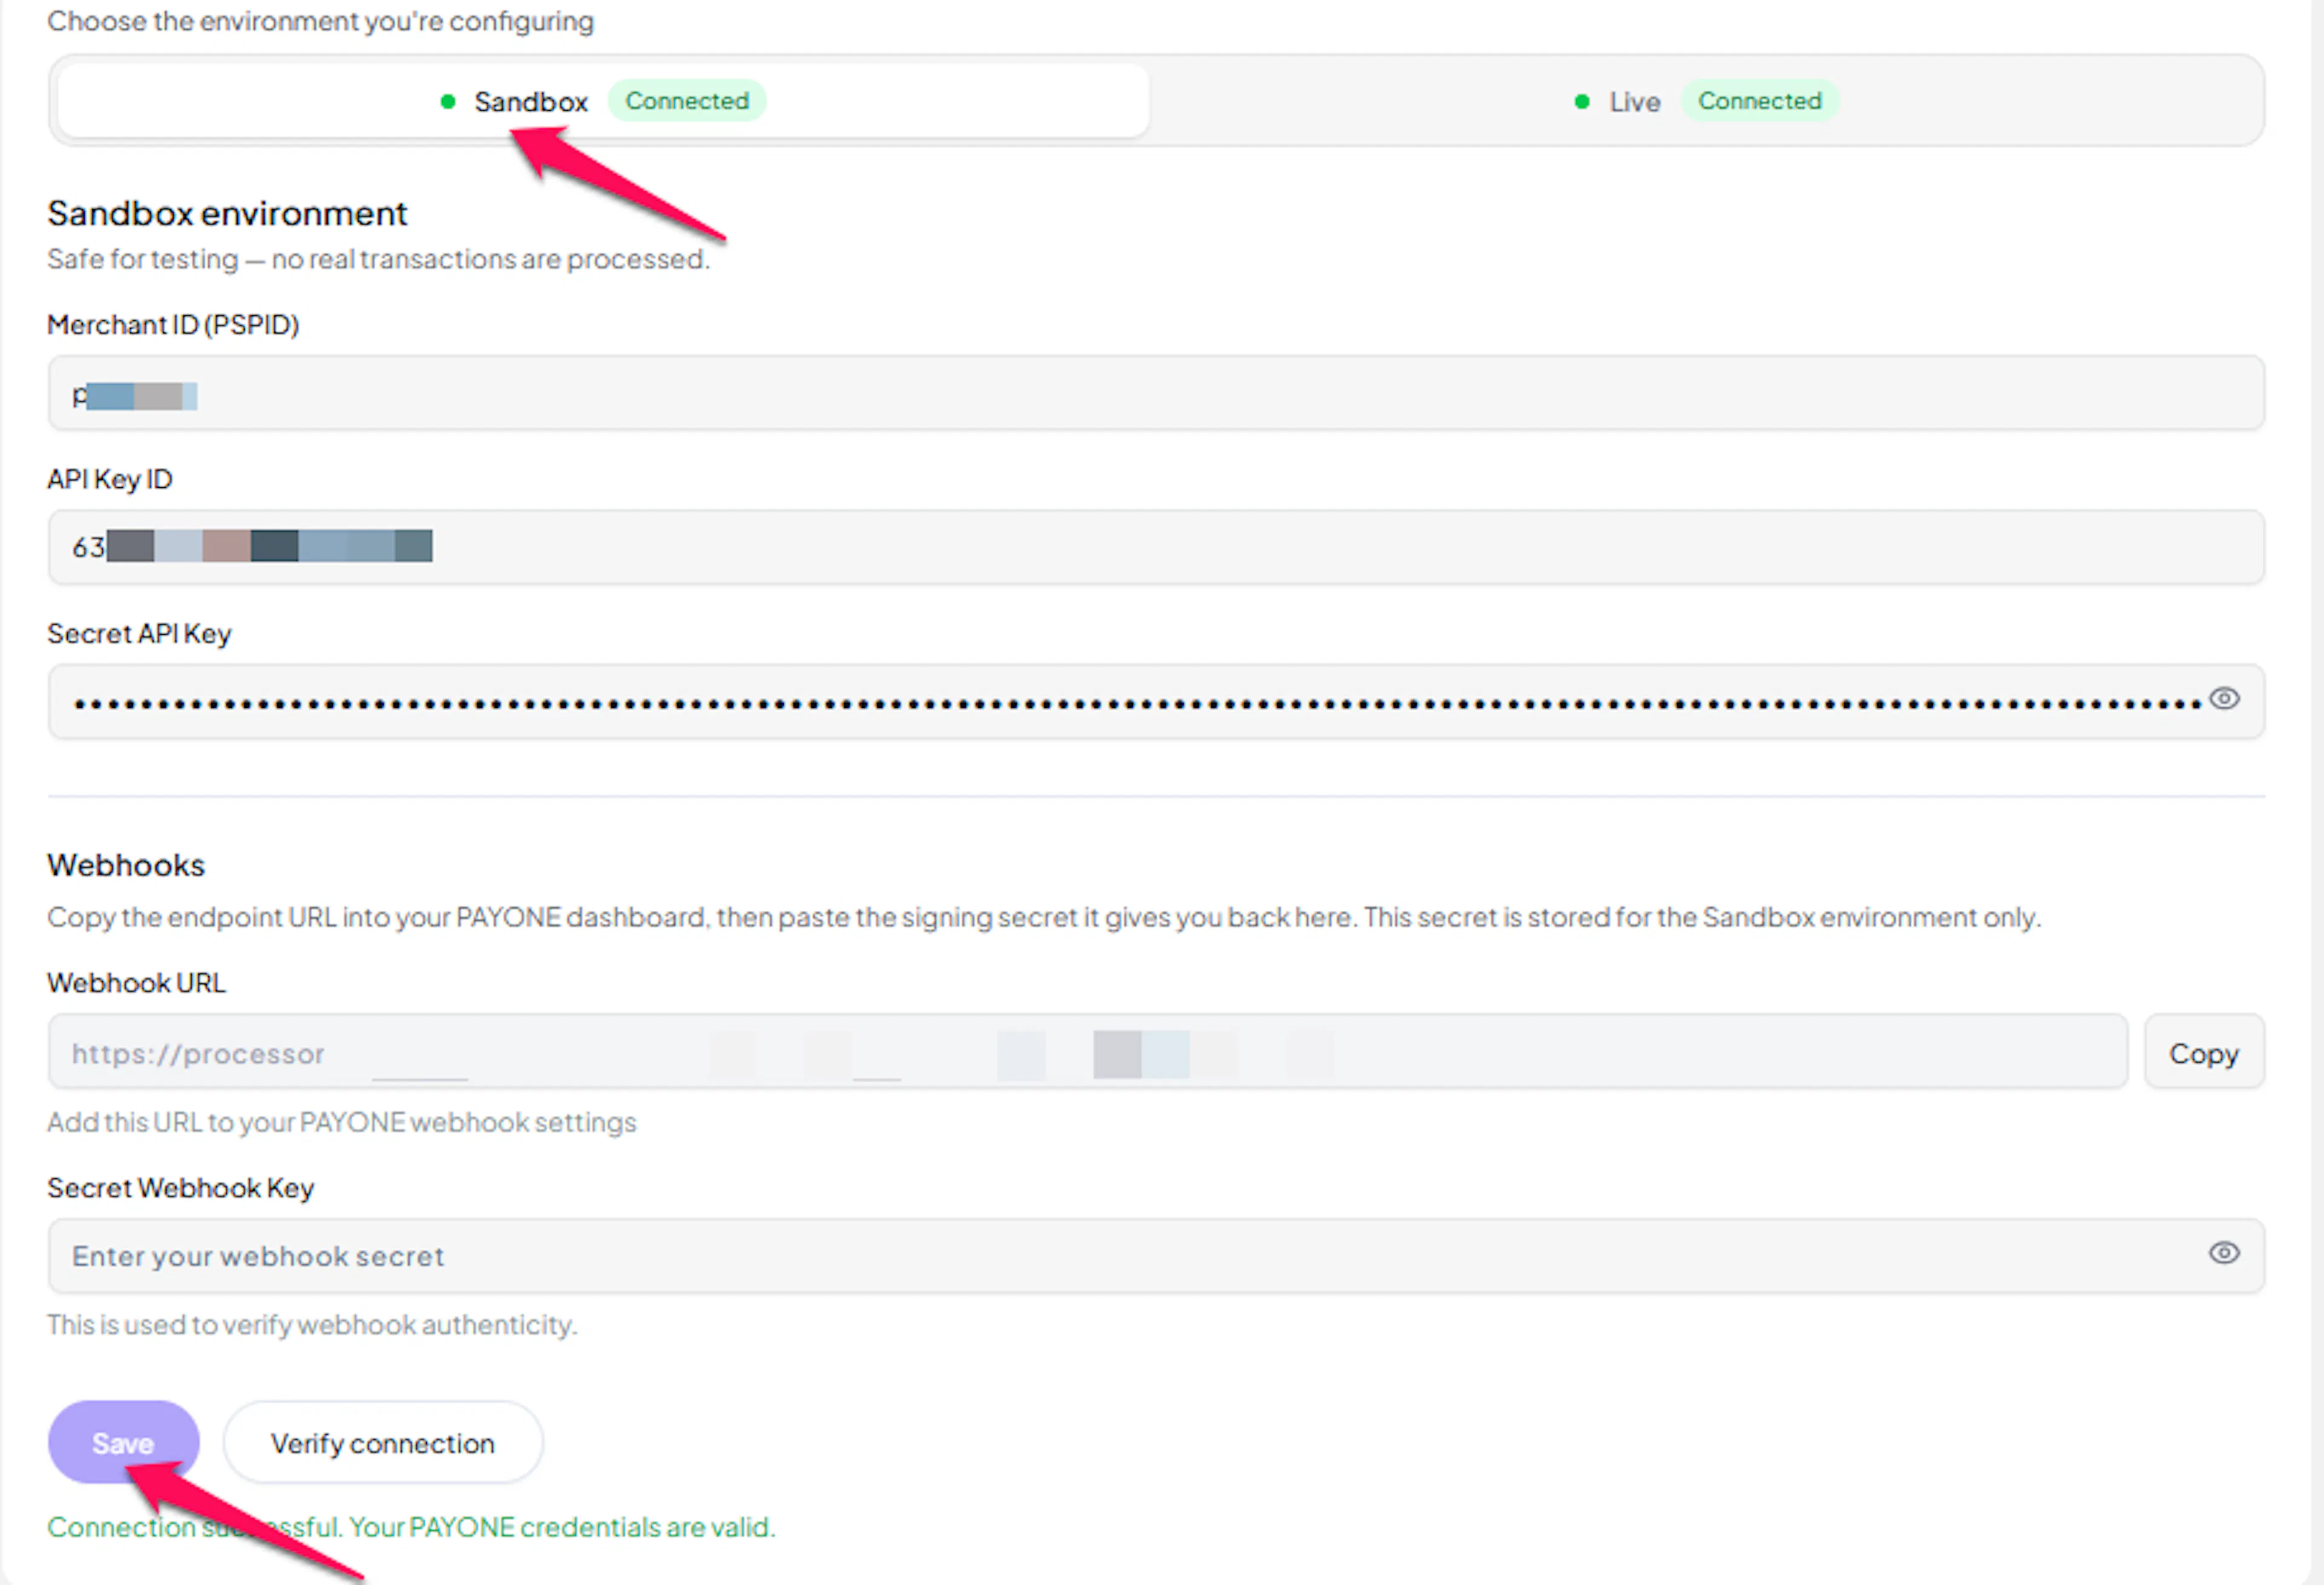Reveal the Secret API Key with eye icon
The width and height of the screenshot is (2324, 1585).
click(x=2223, y=699)
